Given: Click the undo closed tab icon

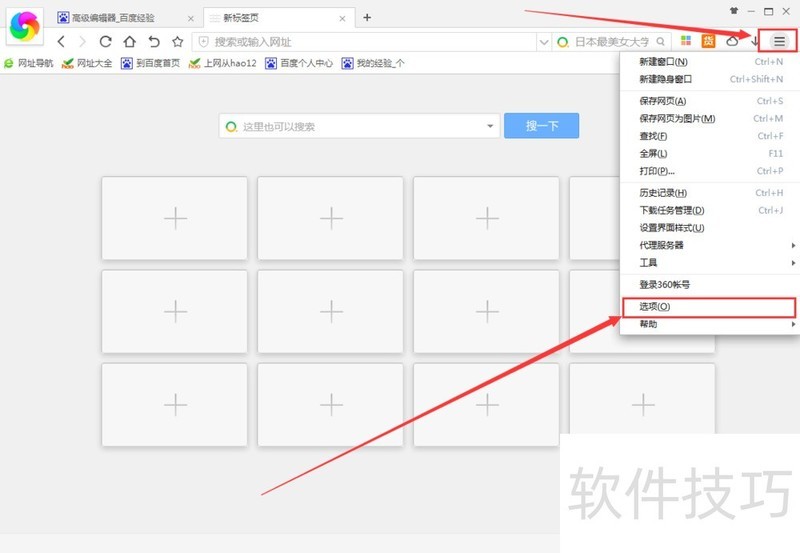Looking at the screenshot, I should point(153,42).
